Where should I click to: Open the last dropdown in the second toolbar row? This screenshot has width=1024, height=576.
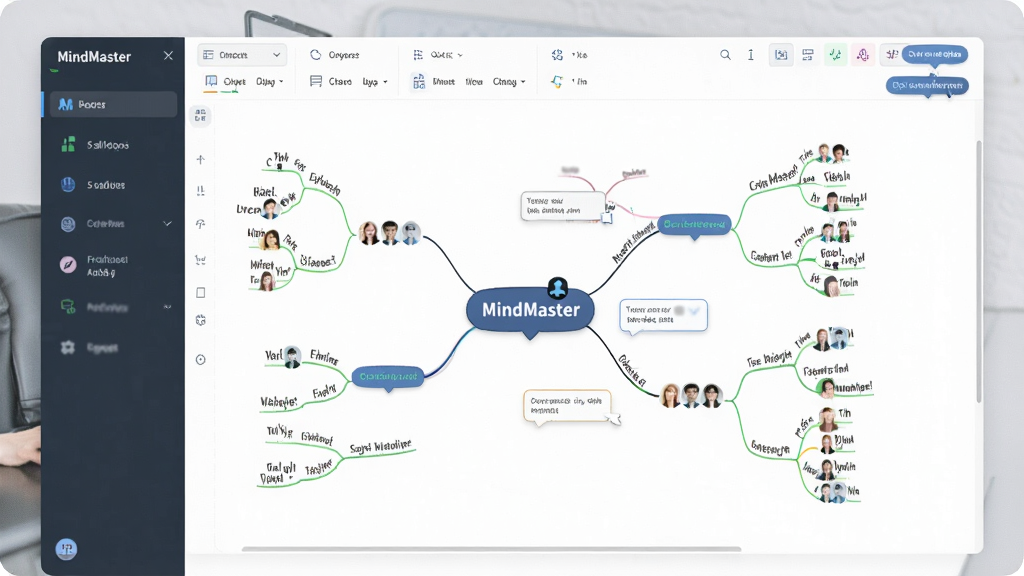(x=509, y=82)
